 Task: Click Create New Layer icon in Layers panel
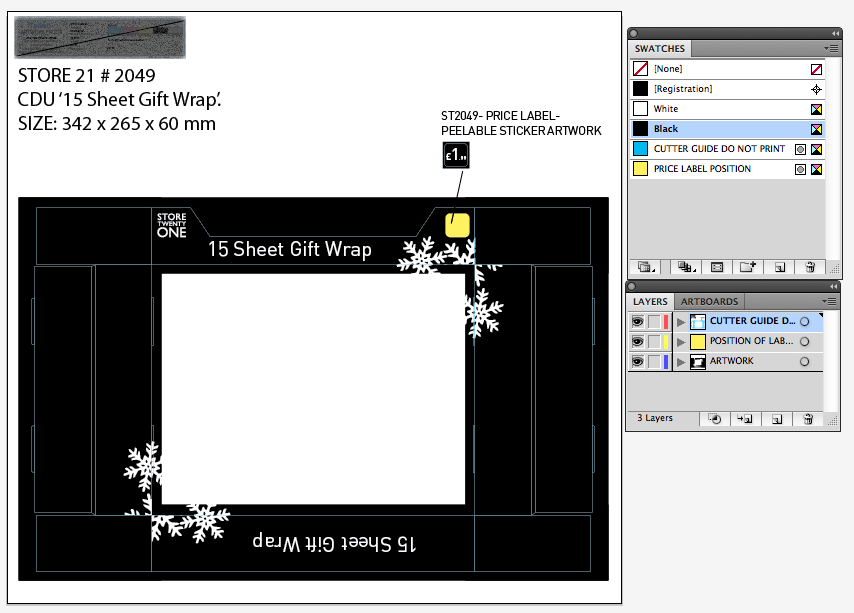point(777,419)
